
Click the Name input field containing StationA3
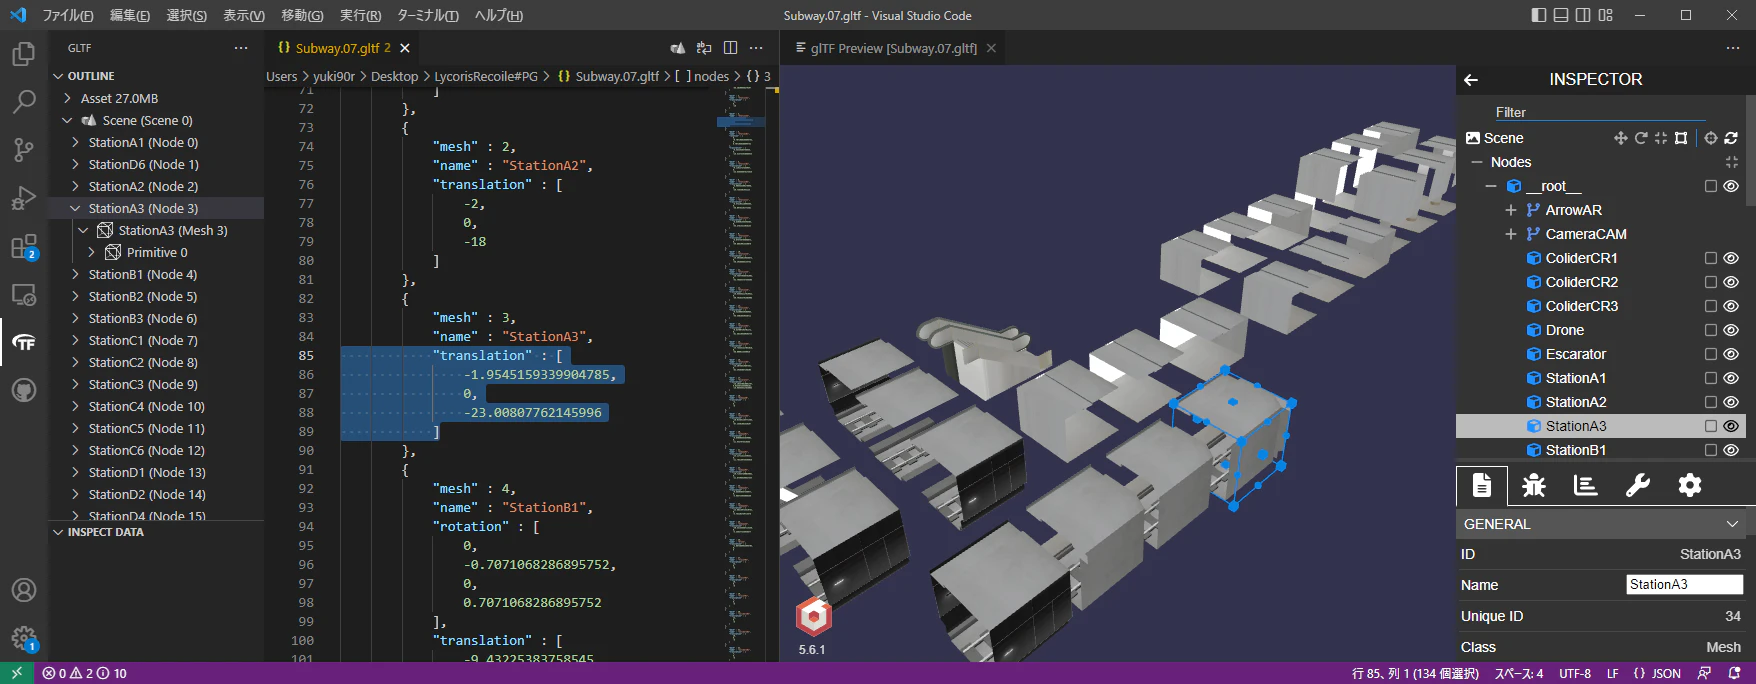pyautogui.click(x=1684, y=584)
